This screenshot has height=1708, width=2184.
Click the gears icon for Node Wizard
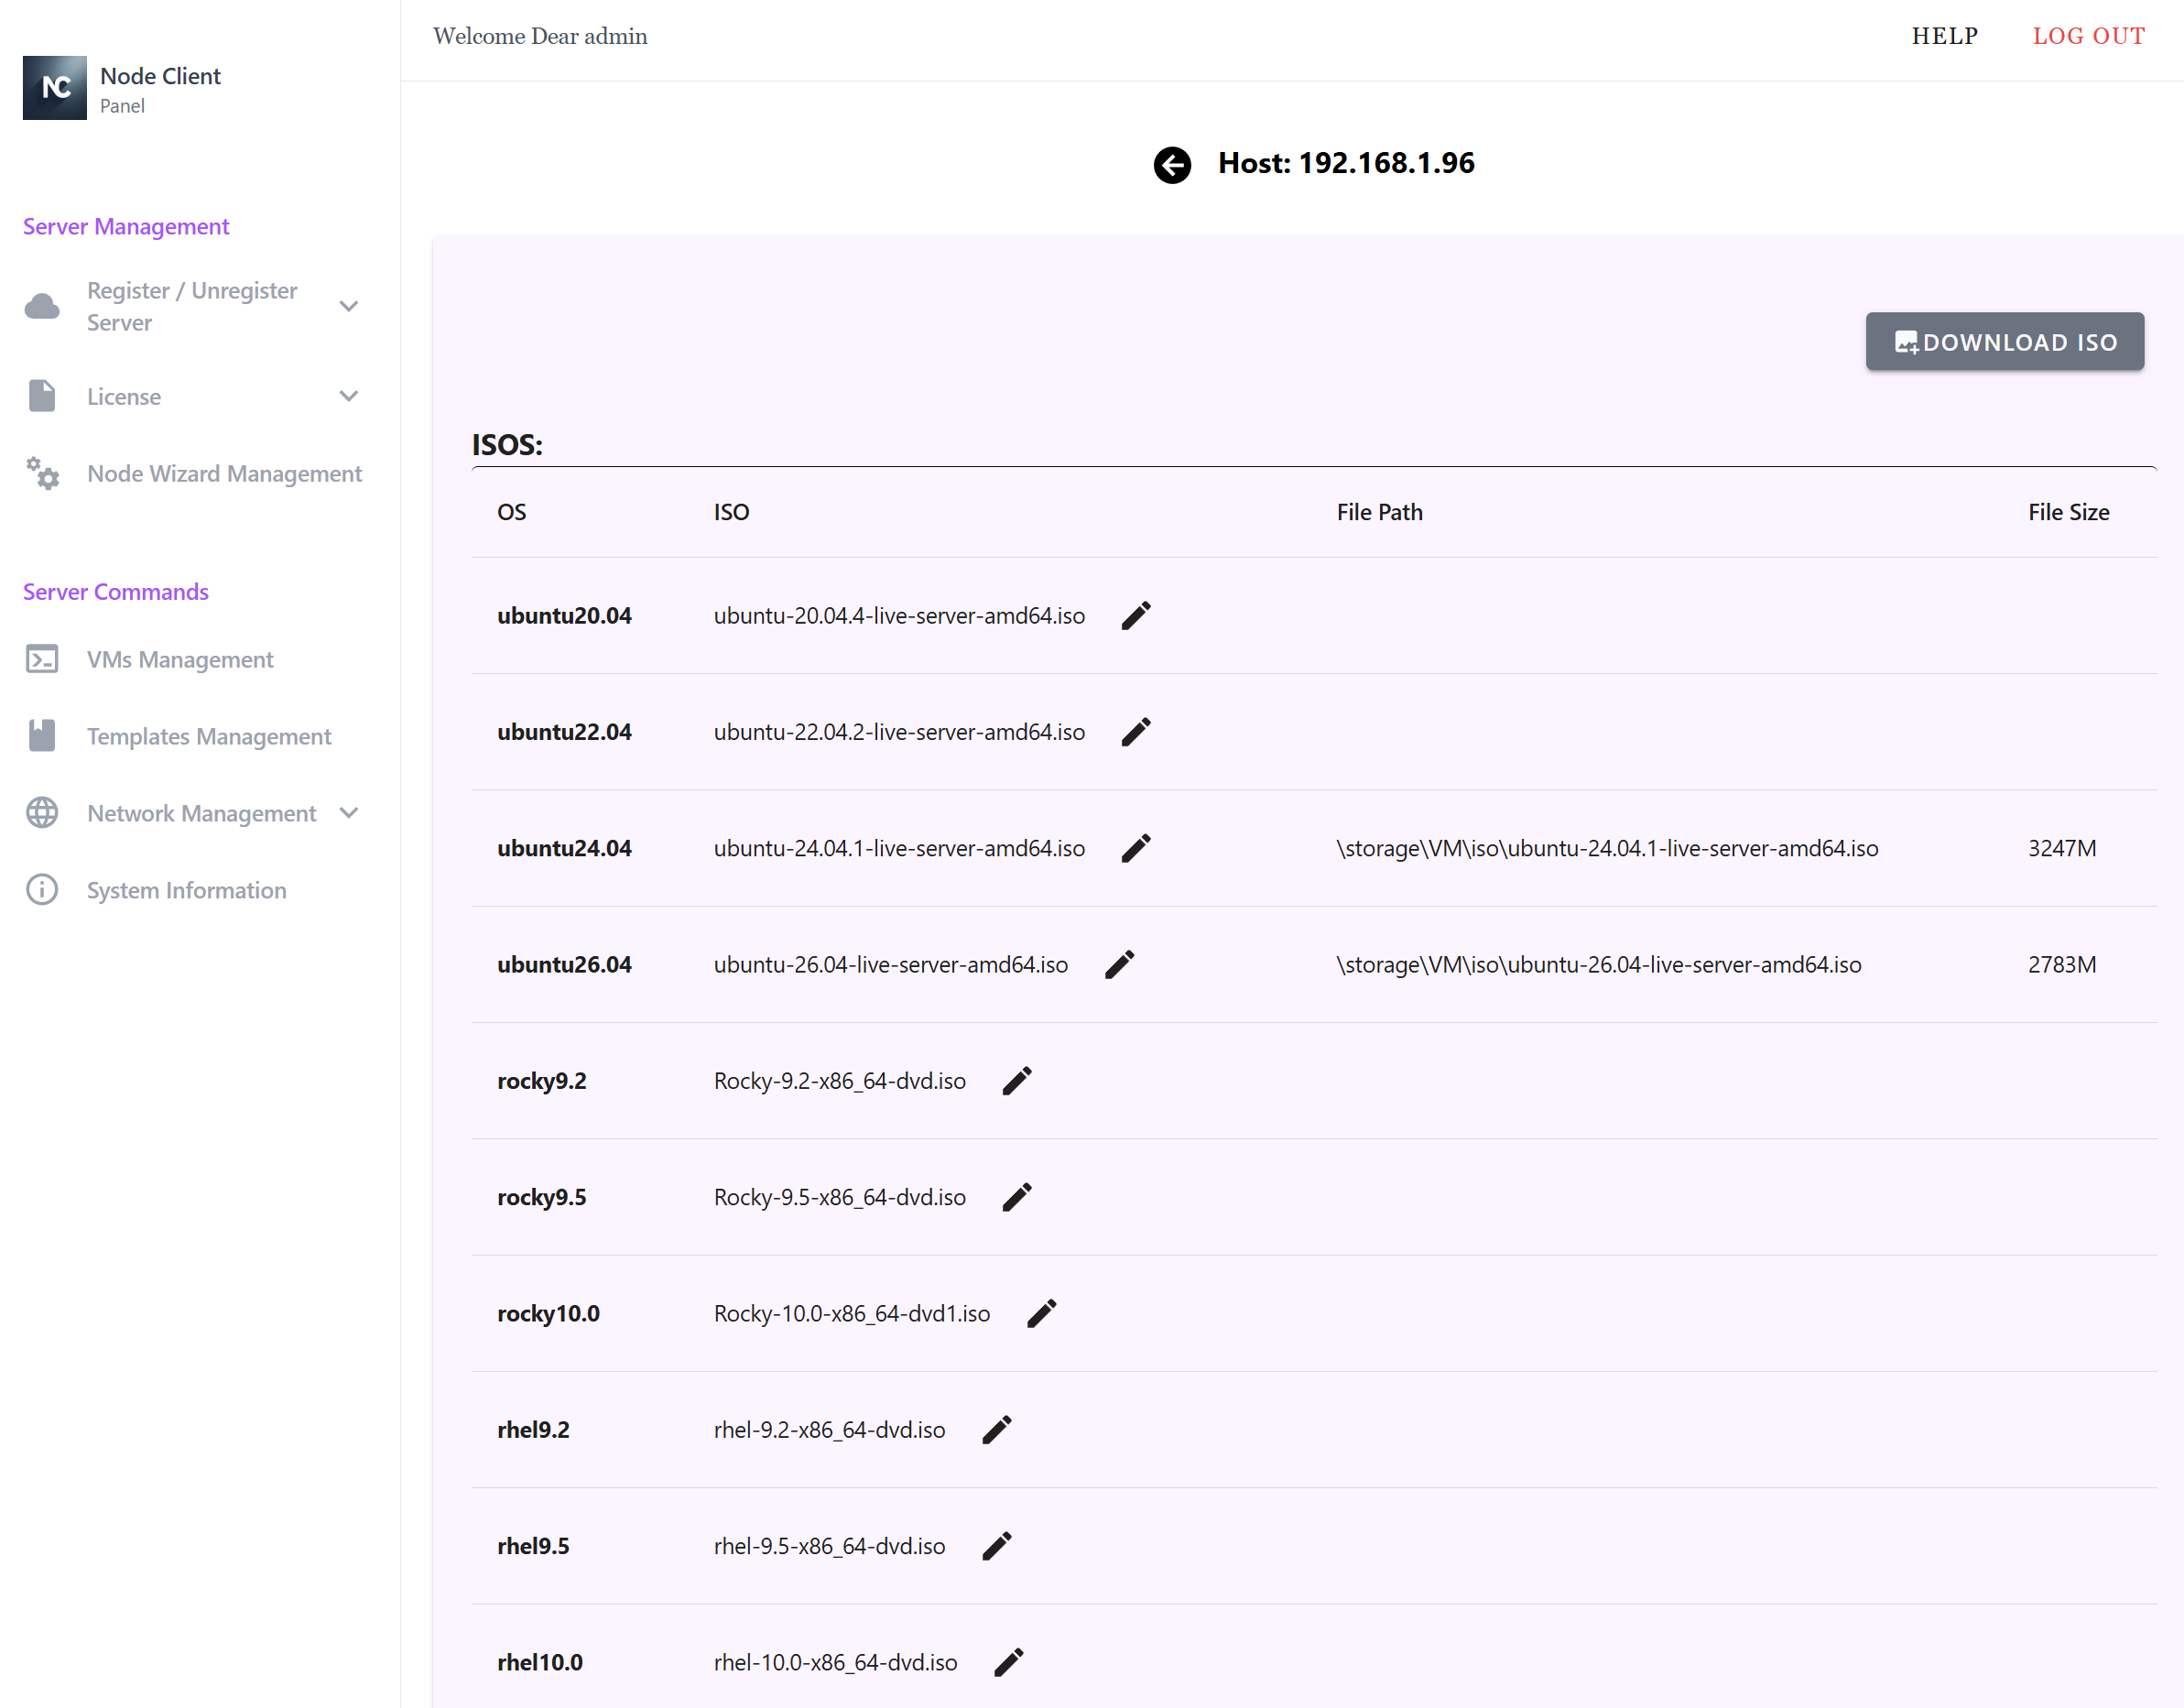point(42,473)
